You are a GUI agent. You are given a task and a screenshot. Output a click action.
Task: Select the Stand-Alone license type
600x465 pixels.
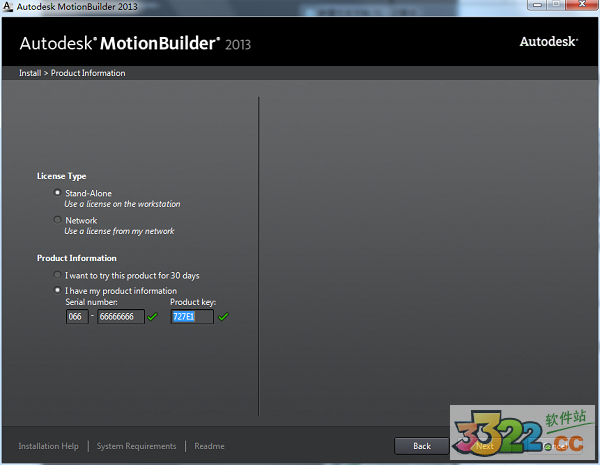click(57, 193)
